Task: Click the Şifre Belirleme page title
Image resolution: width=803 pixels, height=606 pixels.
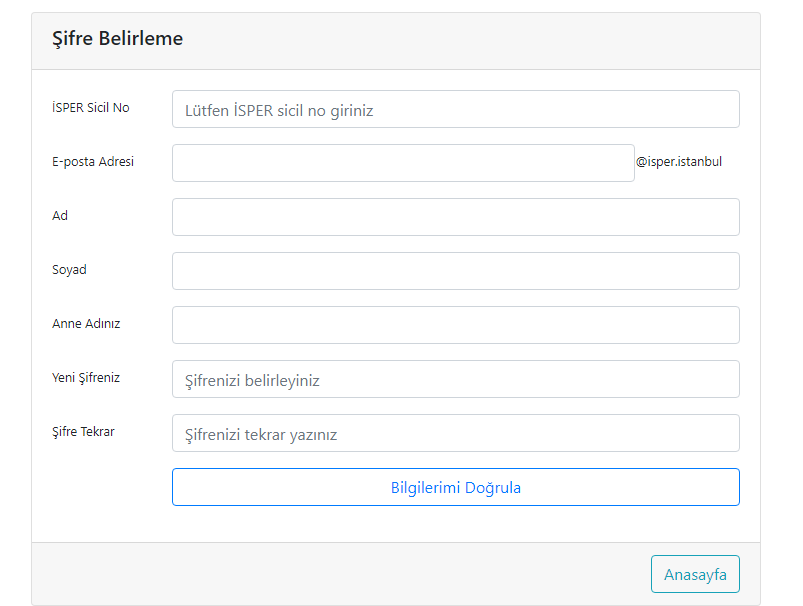Action: 117,38
